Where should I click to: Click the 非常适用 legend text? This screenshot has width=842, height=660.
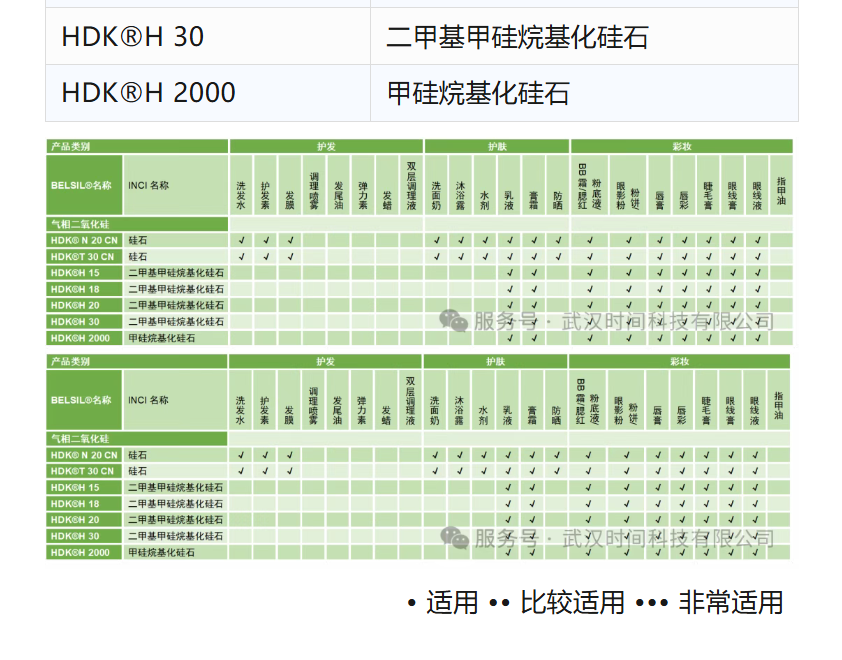click(731, 603)
